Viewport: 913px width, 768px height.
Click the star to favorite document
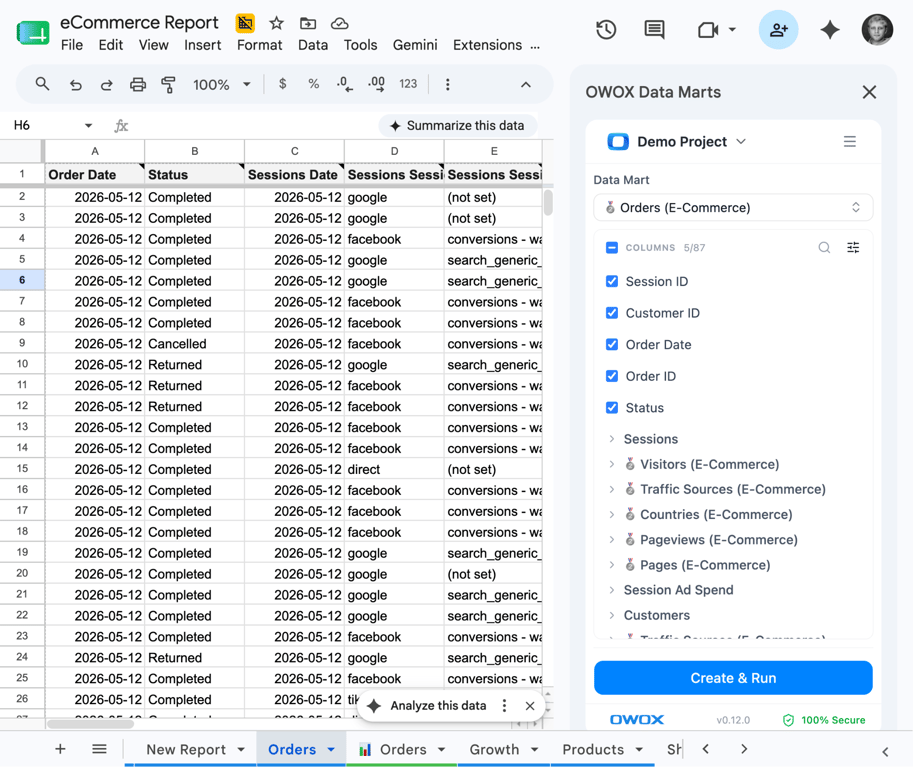[276, 23]
